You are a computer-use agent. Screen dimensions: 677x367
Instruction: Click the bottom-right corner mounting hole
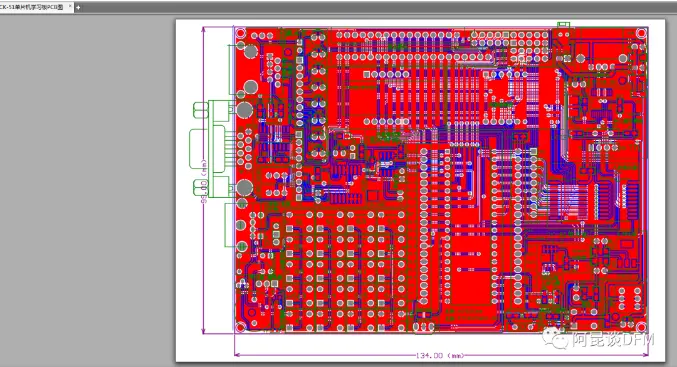point(641,327)
